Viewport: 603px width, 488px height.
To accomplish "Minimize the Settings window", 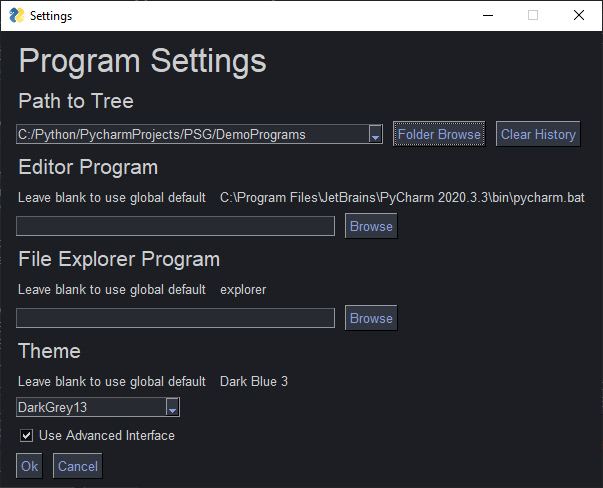I will (x=487, y=15).
